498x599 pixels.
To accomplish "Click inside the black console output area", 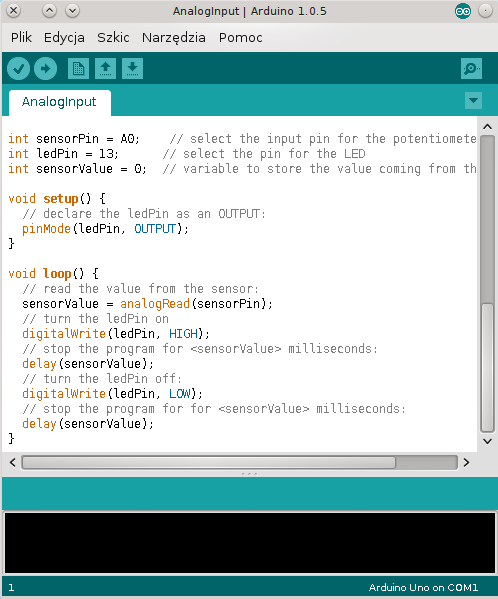I will tap(249, 543).
